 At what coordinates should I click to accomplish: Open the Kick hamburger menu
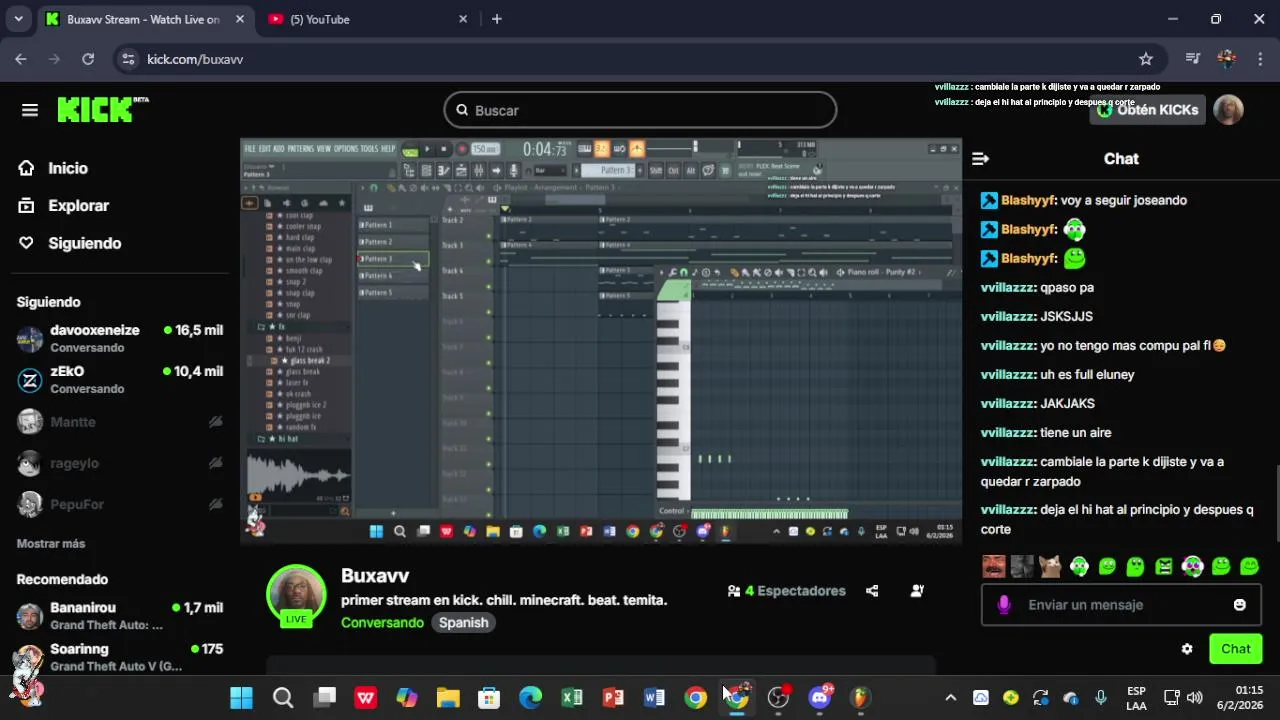(x=30, y=110)
